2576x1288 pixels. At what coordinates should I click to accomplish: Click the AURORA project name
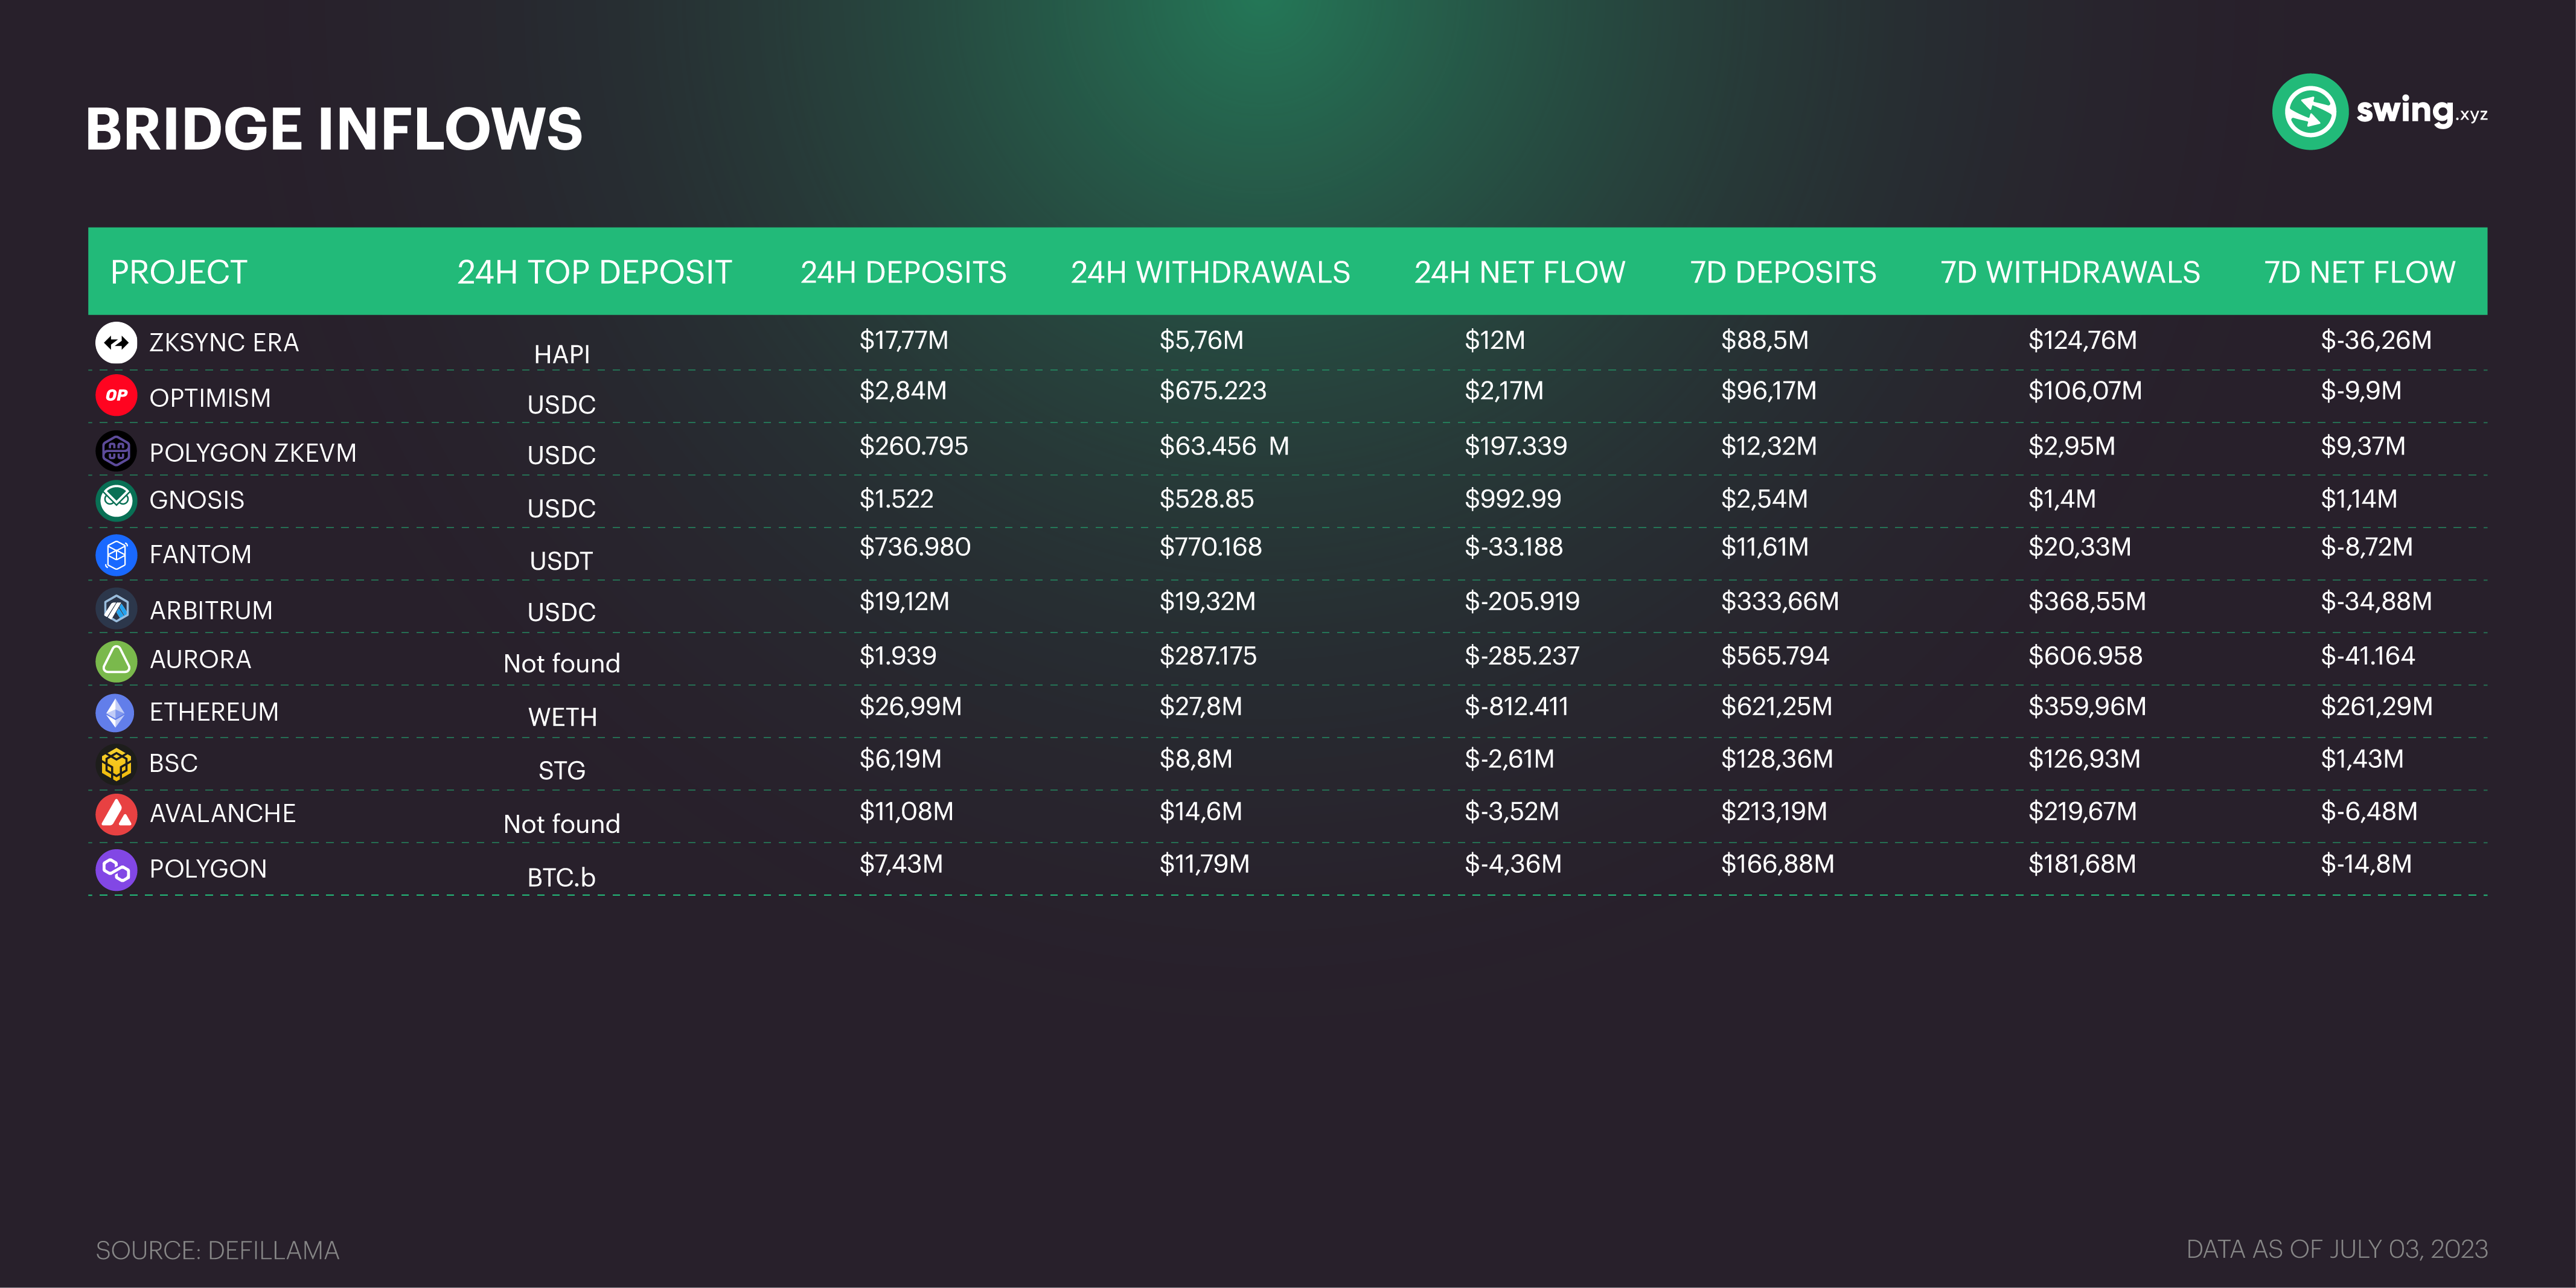200,660
